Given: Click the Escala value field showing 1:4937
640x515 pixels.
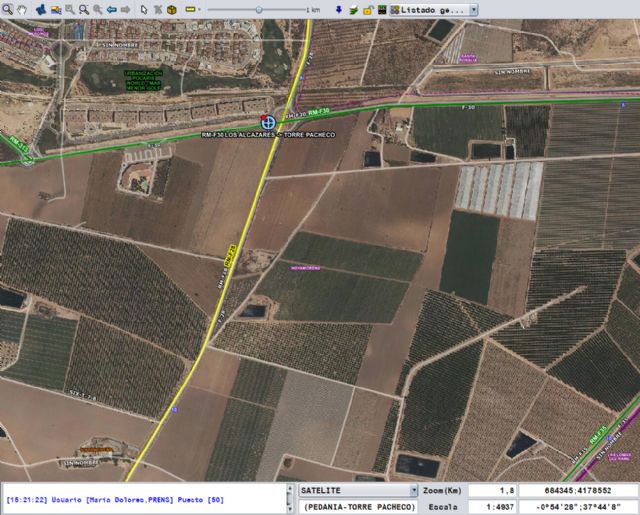Looking at the screenshot, I should tap(492, 507).
